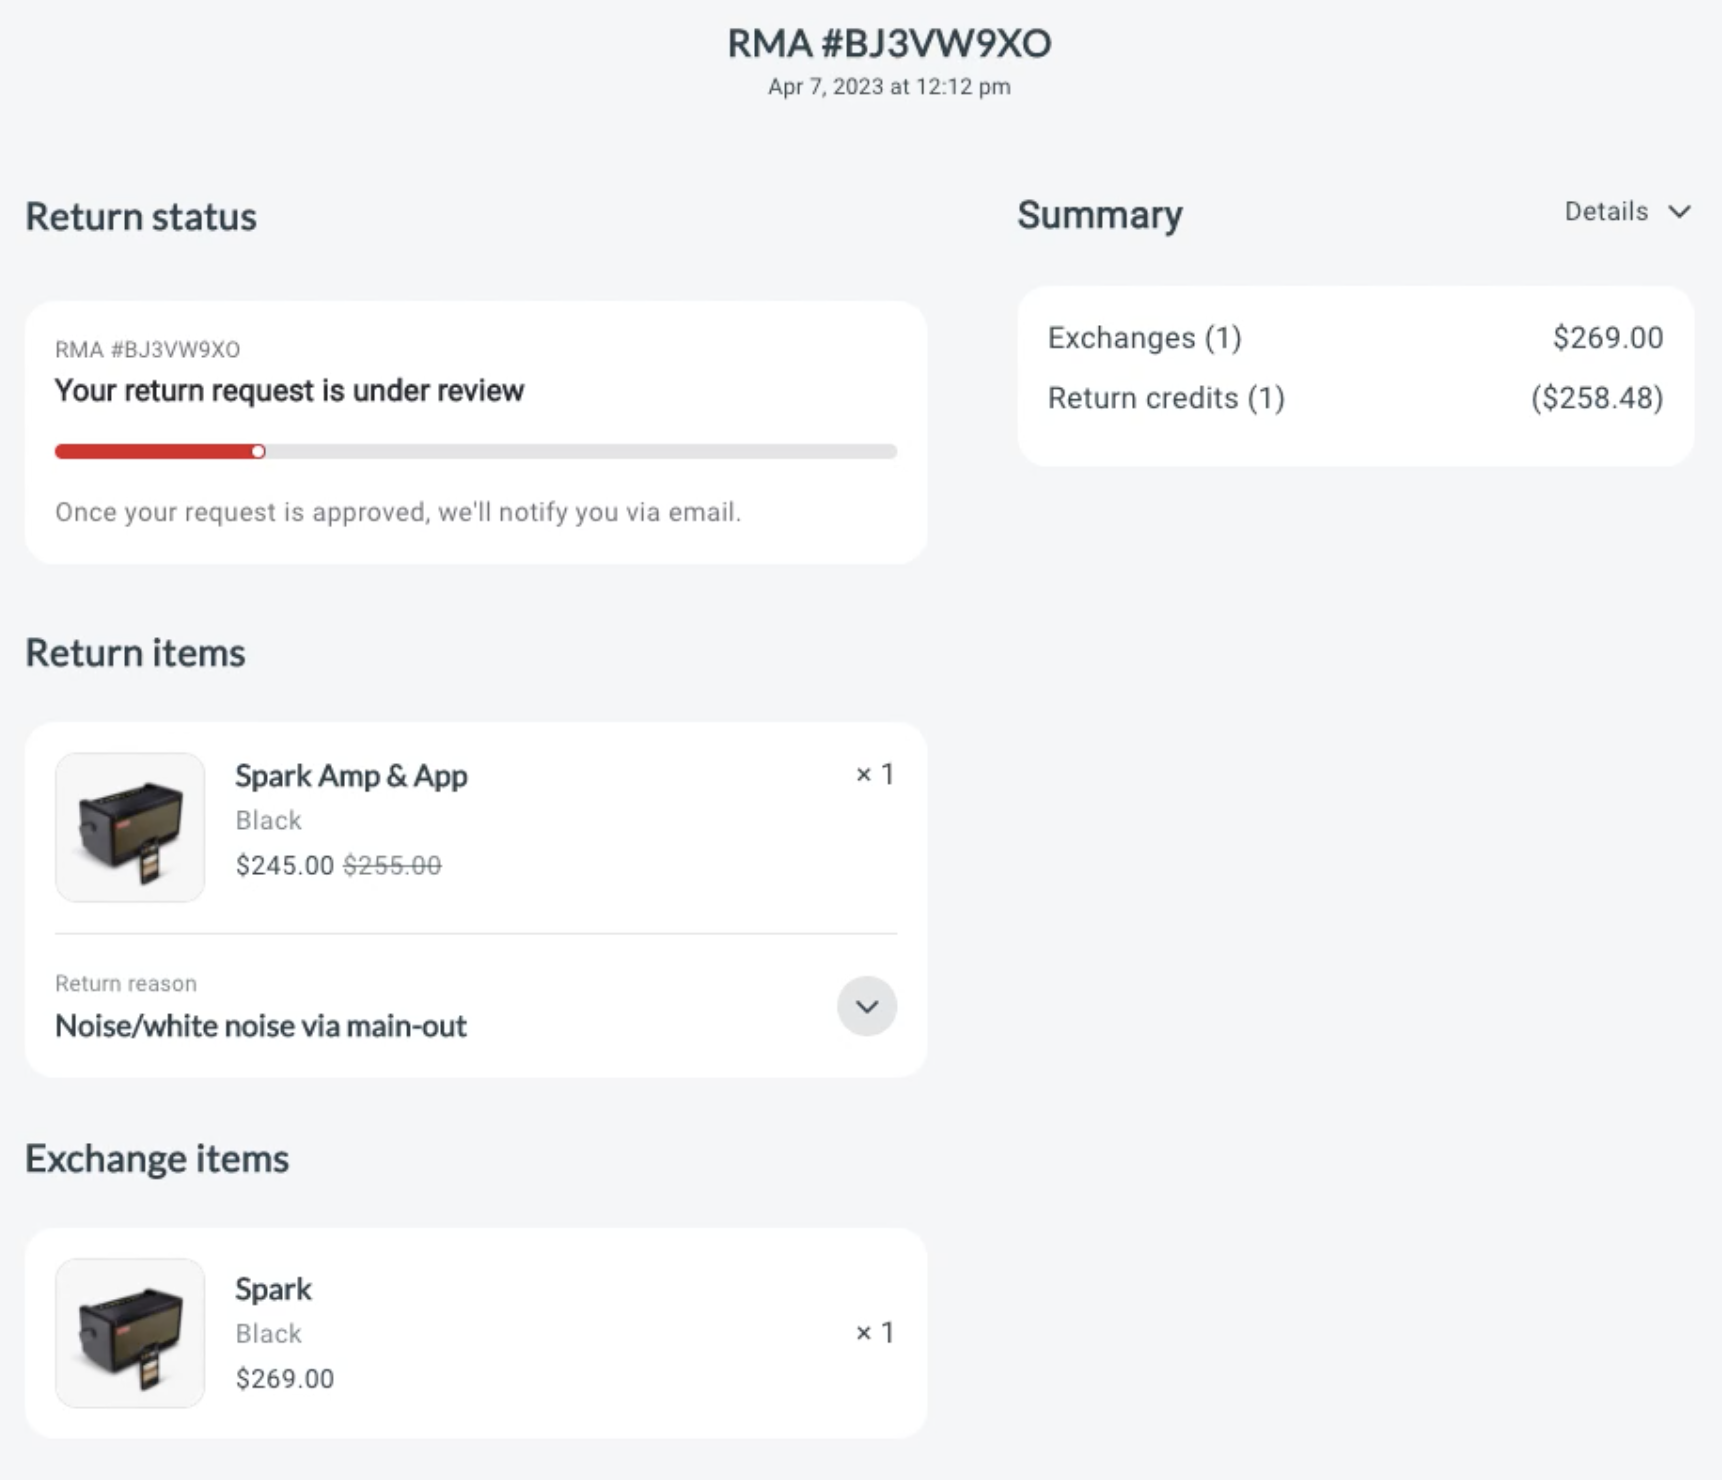The height and width of the screenshot is (1480, 1722).
Task: Click the $245.00 discounted price
Action: coord(284,865)
